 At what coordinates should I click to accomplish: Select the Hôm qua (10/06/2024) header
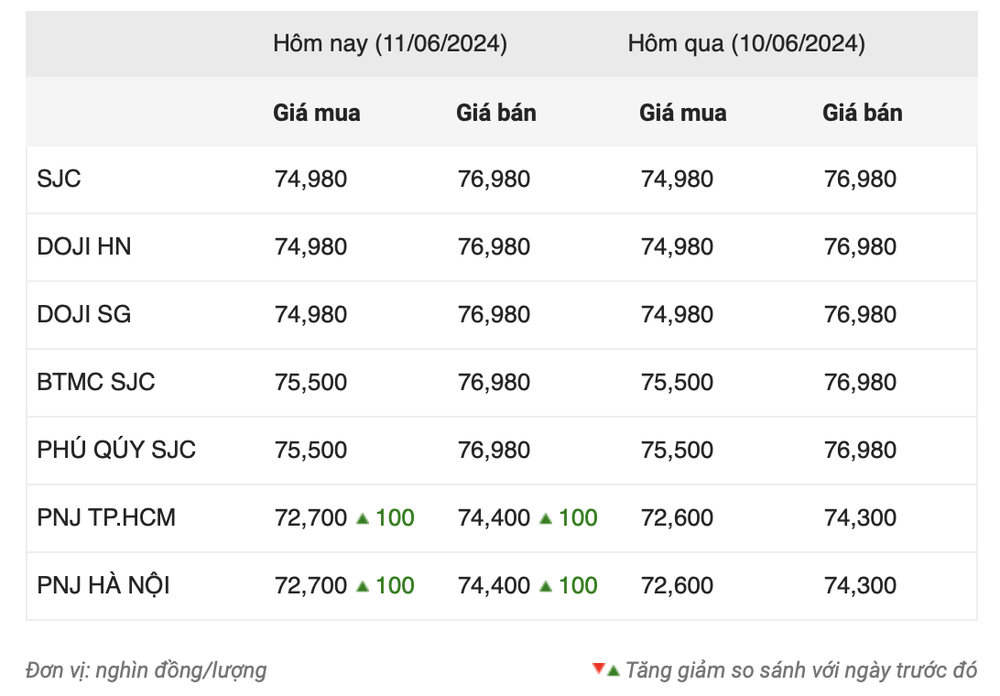tap(746, 43)
